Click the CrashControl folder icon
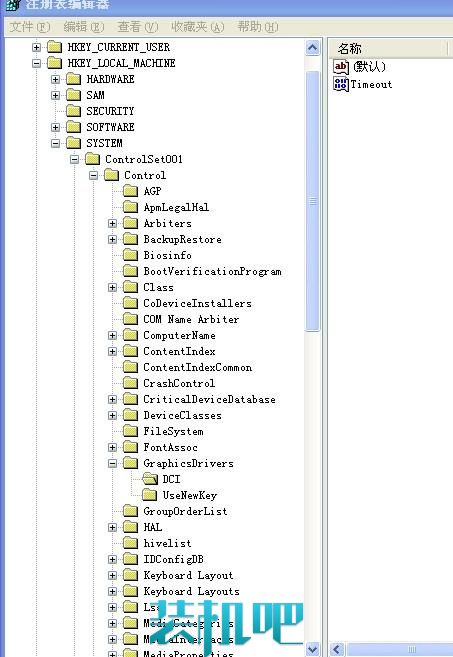The height and width of the screenshot is (657, 453). point(130,383)
